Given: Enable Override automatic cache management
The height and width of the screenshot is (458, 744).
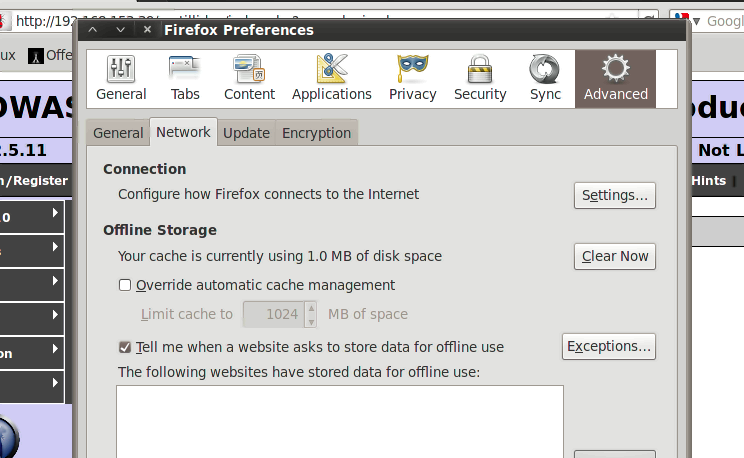Looking at the screenshot, I should click(125, 285).
